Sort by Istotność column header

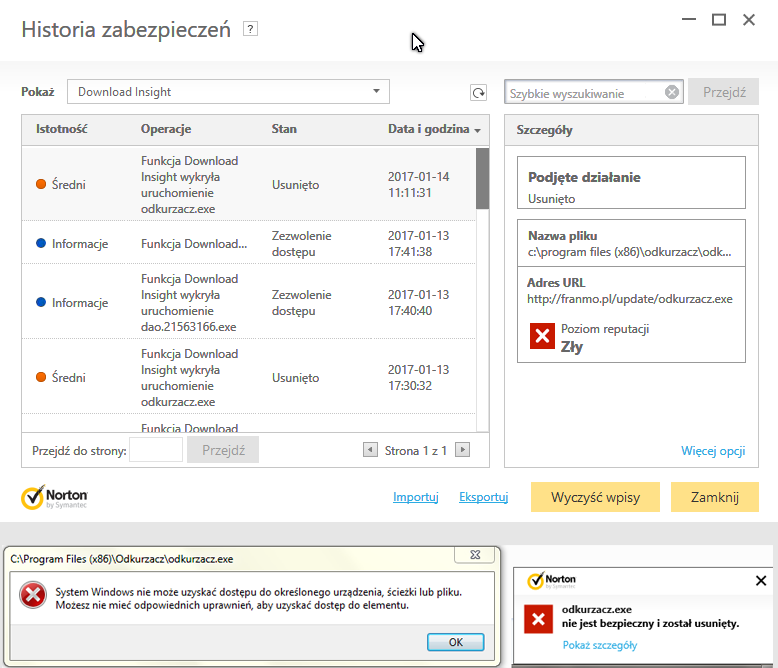(x=62, y=129)
